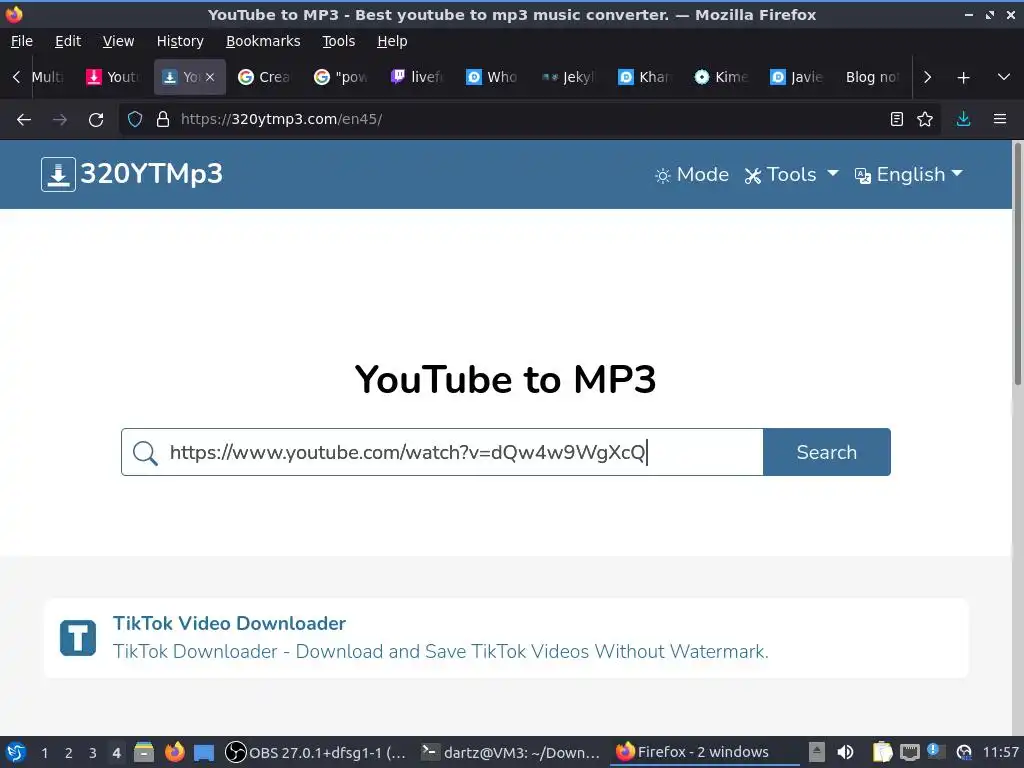Switch to workspace 2
This screenshot has height=768, width=1024.
[x=69, y=753]
